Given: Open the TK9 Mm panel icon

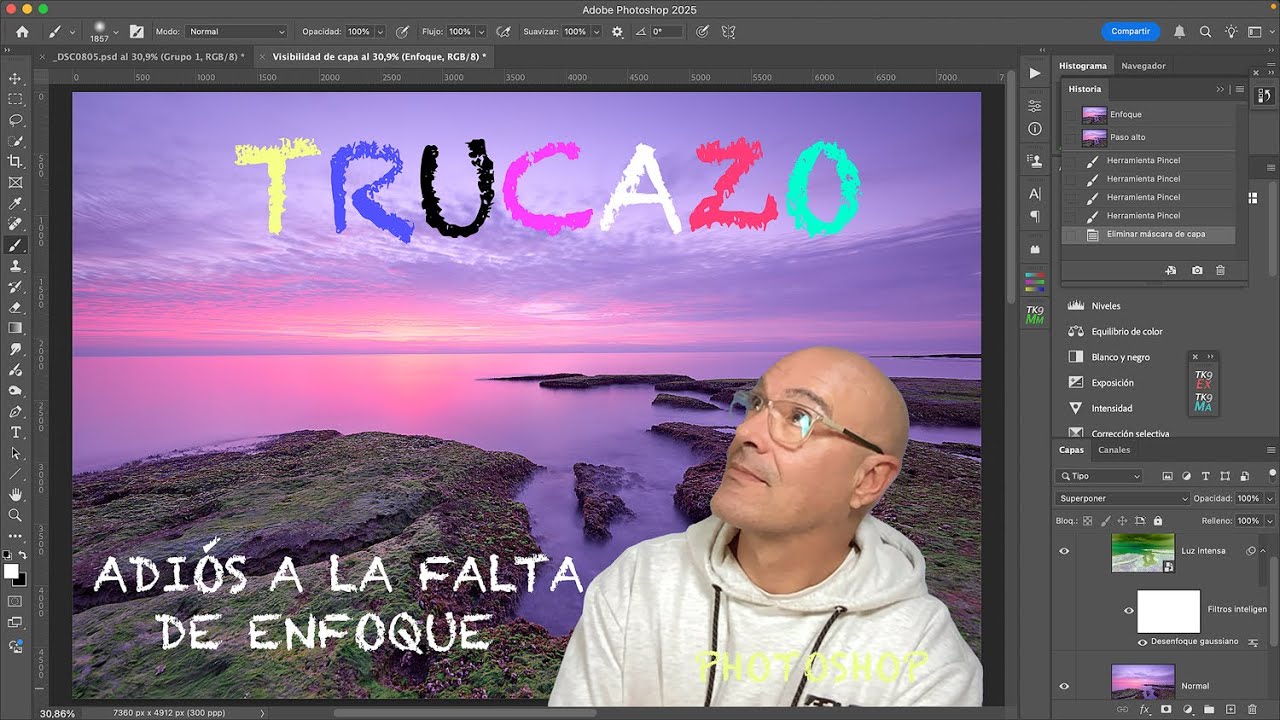Looking at the screenshot, I should click(x=1035, y=315).
